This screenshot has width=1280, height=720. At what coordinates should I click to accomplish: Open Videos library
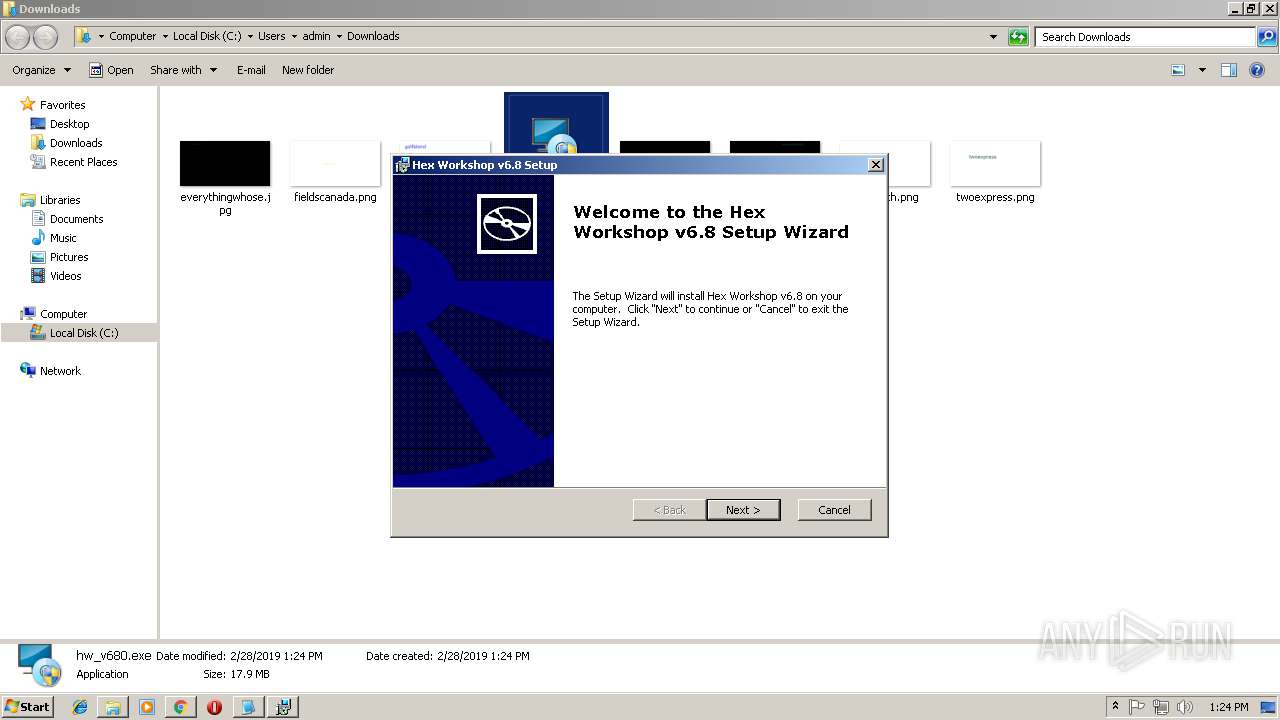65,276
